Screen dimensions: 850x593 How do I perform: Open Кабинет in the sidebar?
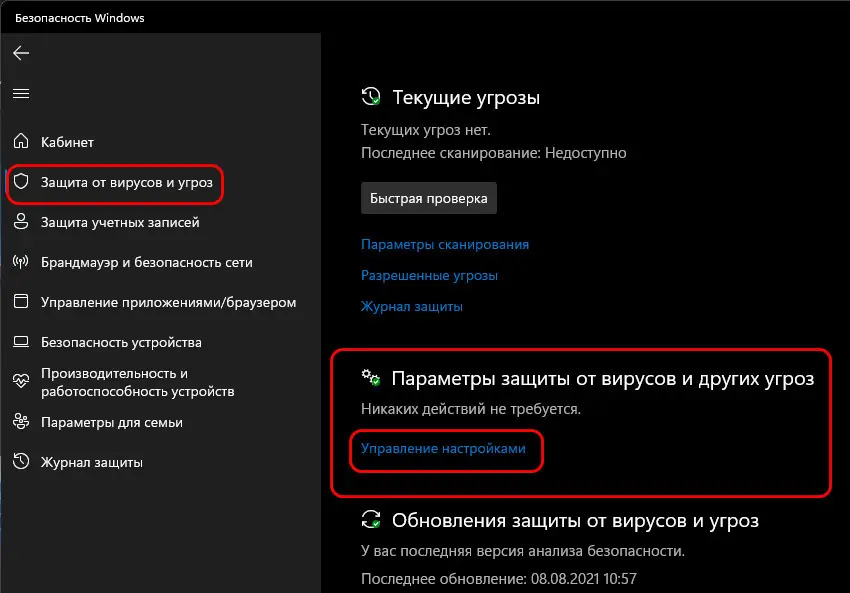(x=67, y=143)
